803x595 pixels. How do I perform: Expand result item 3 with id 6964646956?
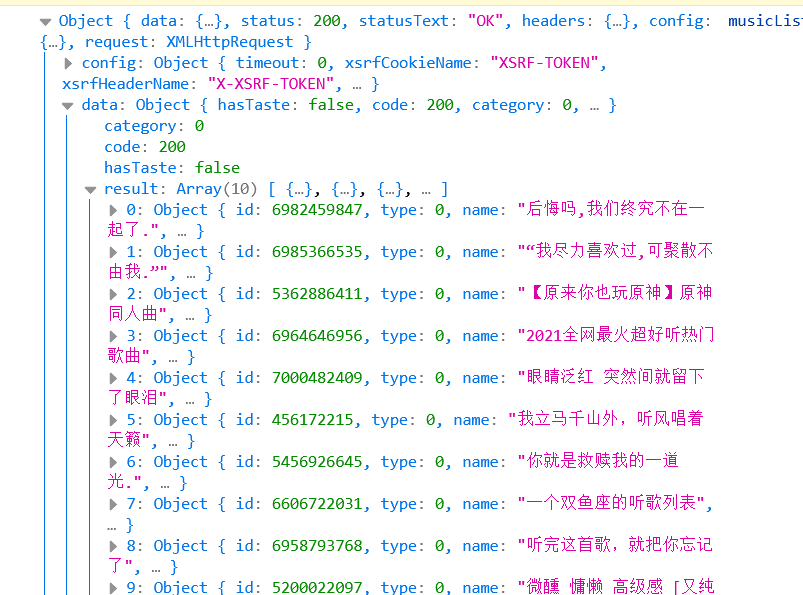tap(113, 336)
